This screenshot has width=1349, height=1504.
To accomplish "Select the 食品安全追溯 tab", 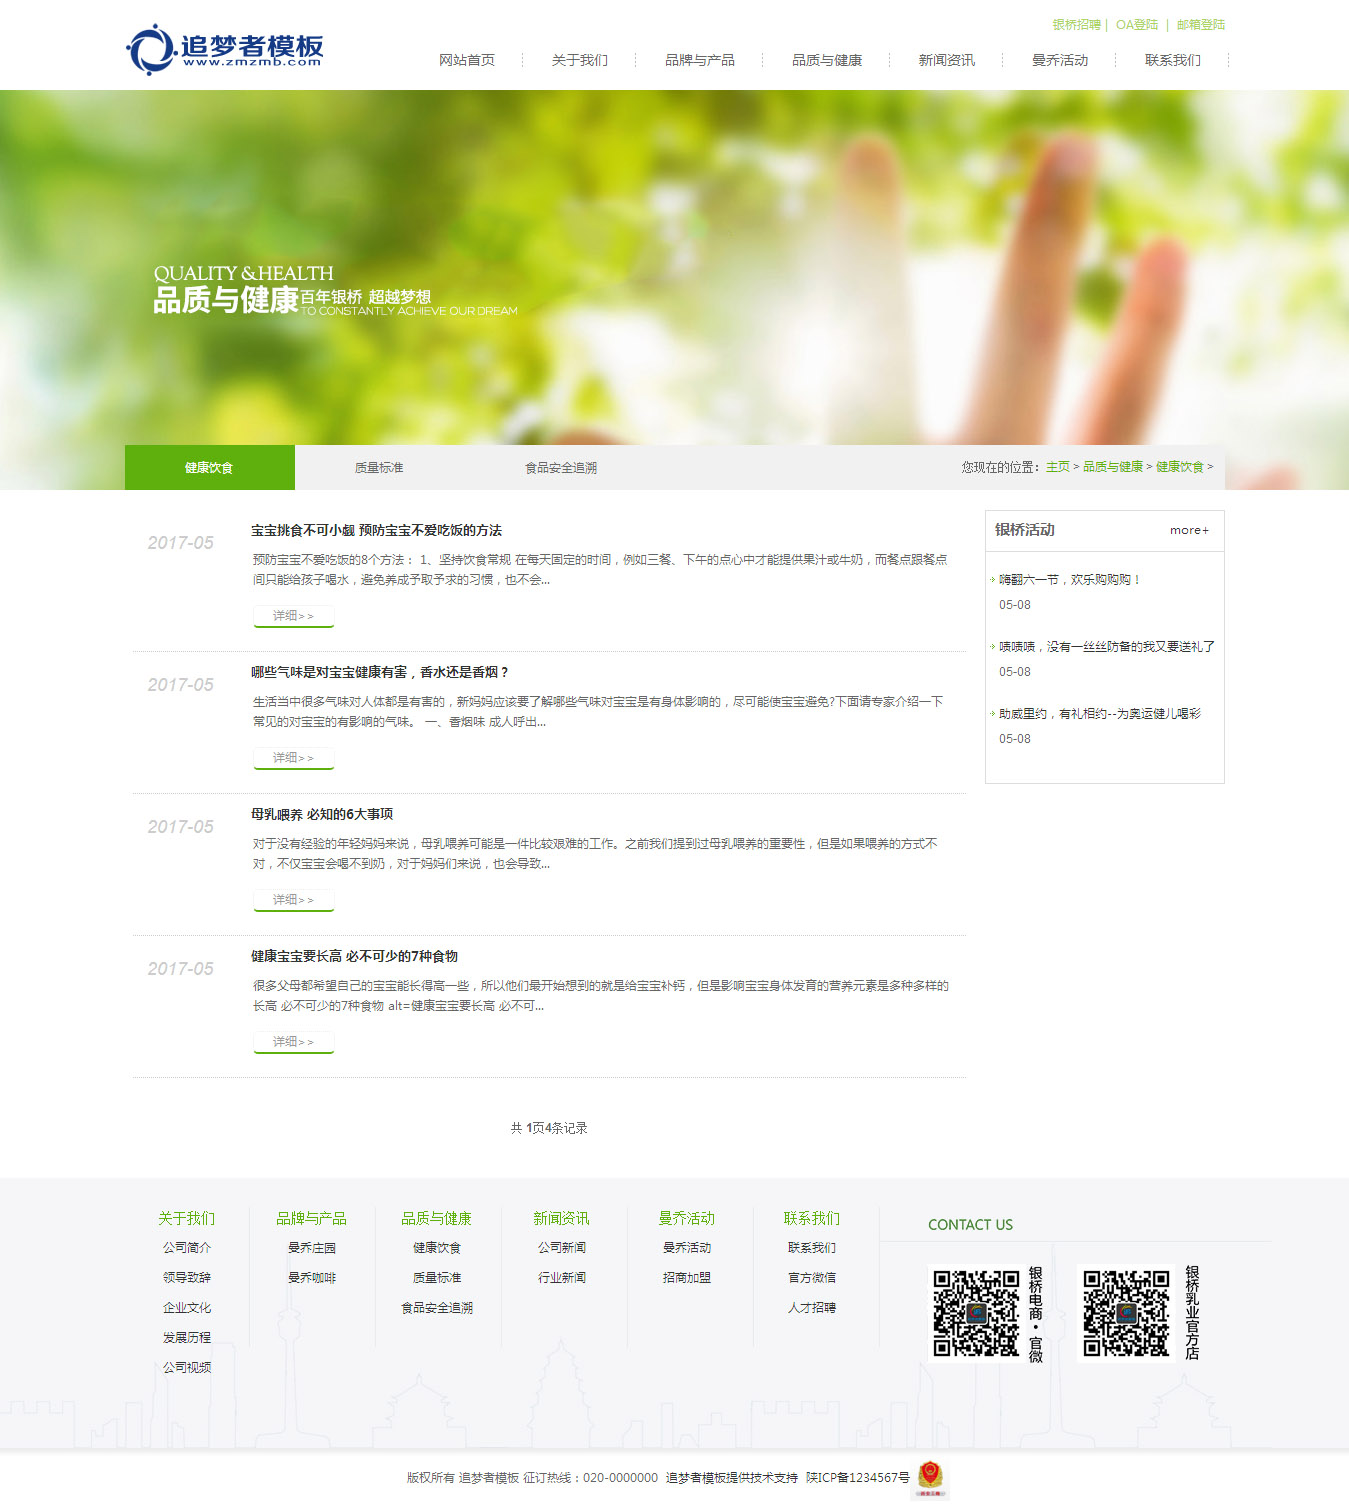I will (561, 468).
